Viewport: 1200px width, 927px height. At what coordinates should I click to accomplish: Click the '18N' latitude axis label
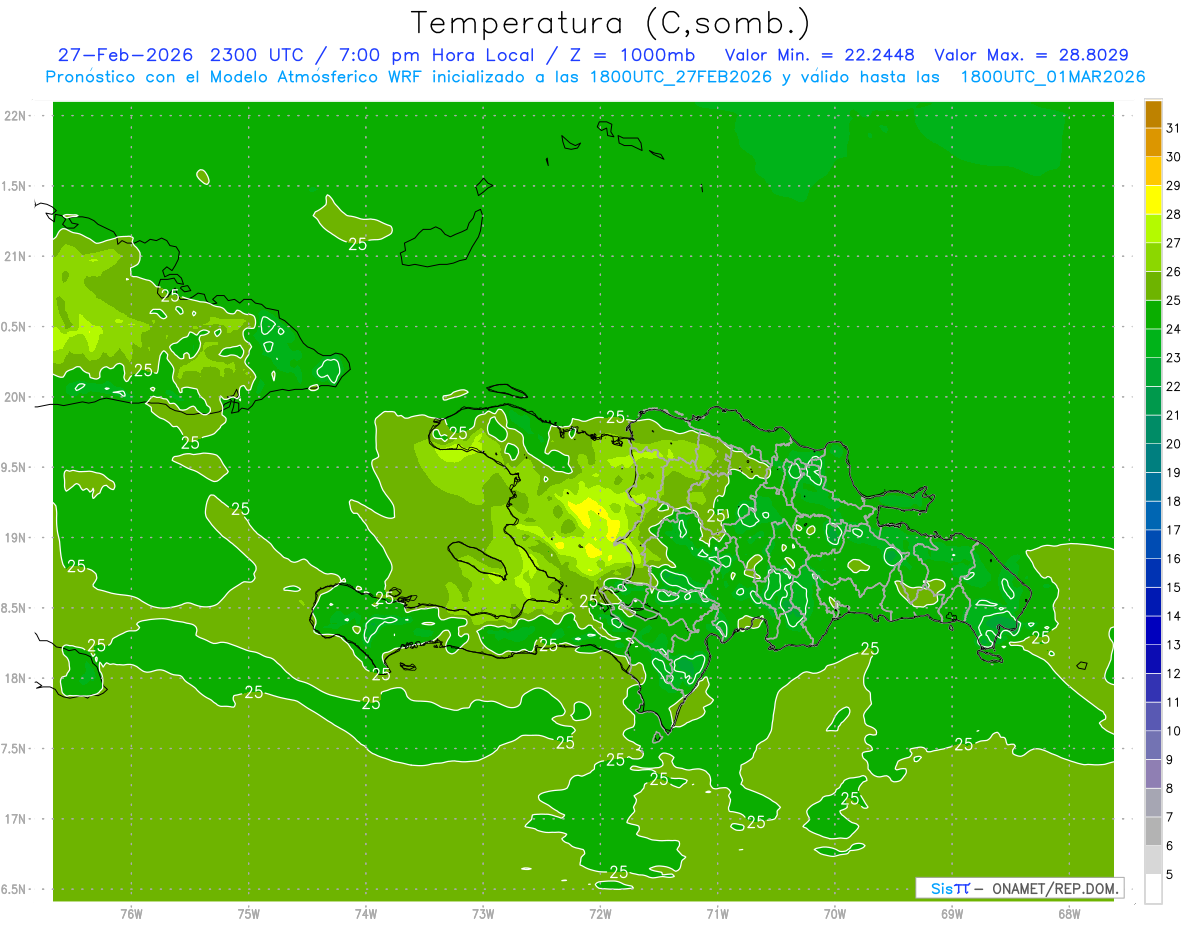point(15,679)
